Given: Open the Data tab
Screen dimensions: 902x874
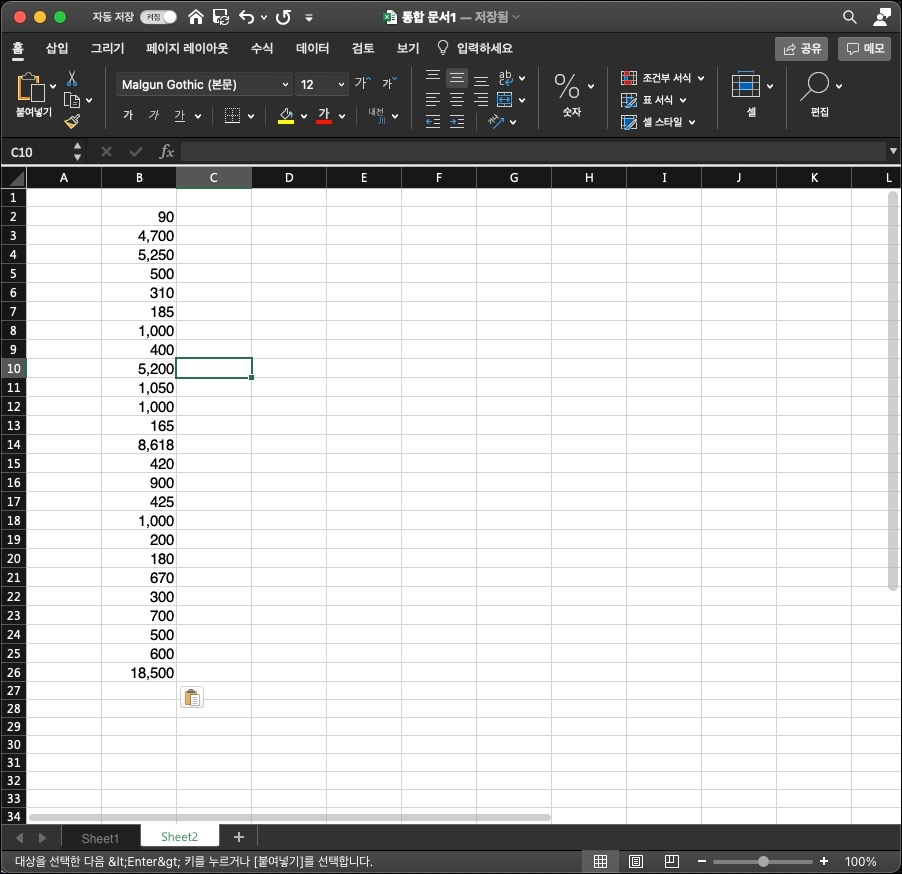Looking at the screenshot, I should point(312,48).
